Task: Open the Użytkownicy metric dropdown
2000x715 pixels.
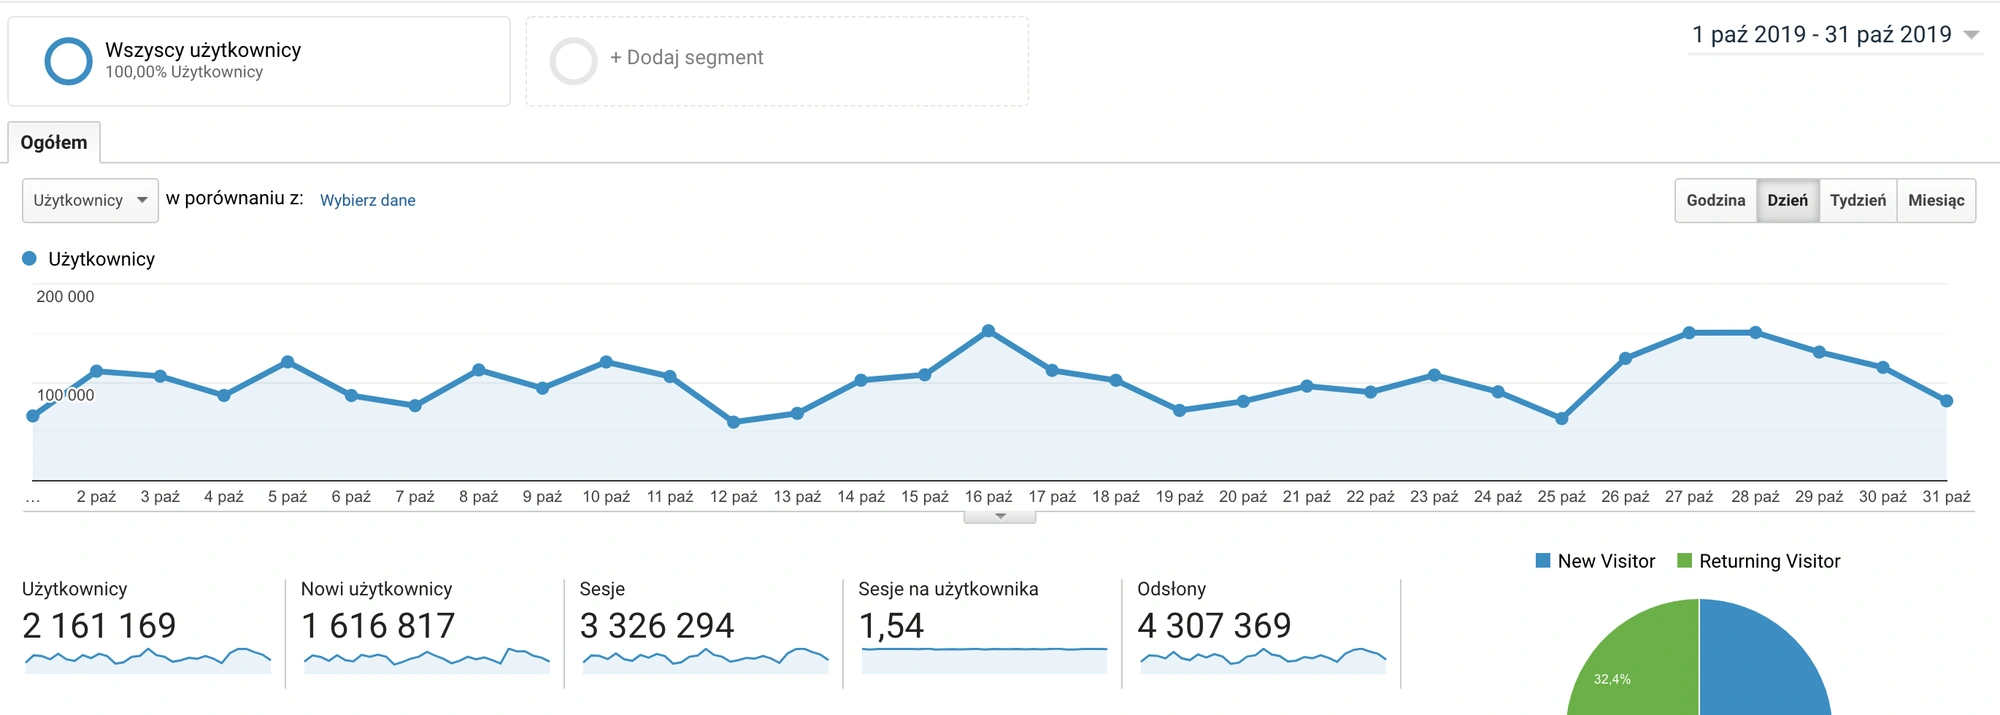Action: [x=90, y=200]
